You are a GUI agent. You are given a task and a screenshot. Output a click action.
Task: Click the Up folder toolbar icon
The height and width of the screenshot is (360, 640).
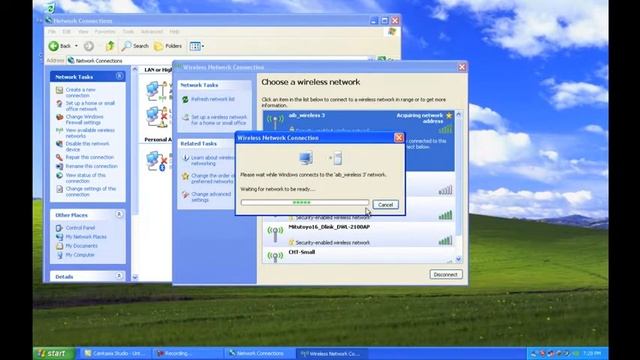tap(109, 46)
